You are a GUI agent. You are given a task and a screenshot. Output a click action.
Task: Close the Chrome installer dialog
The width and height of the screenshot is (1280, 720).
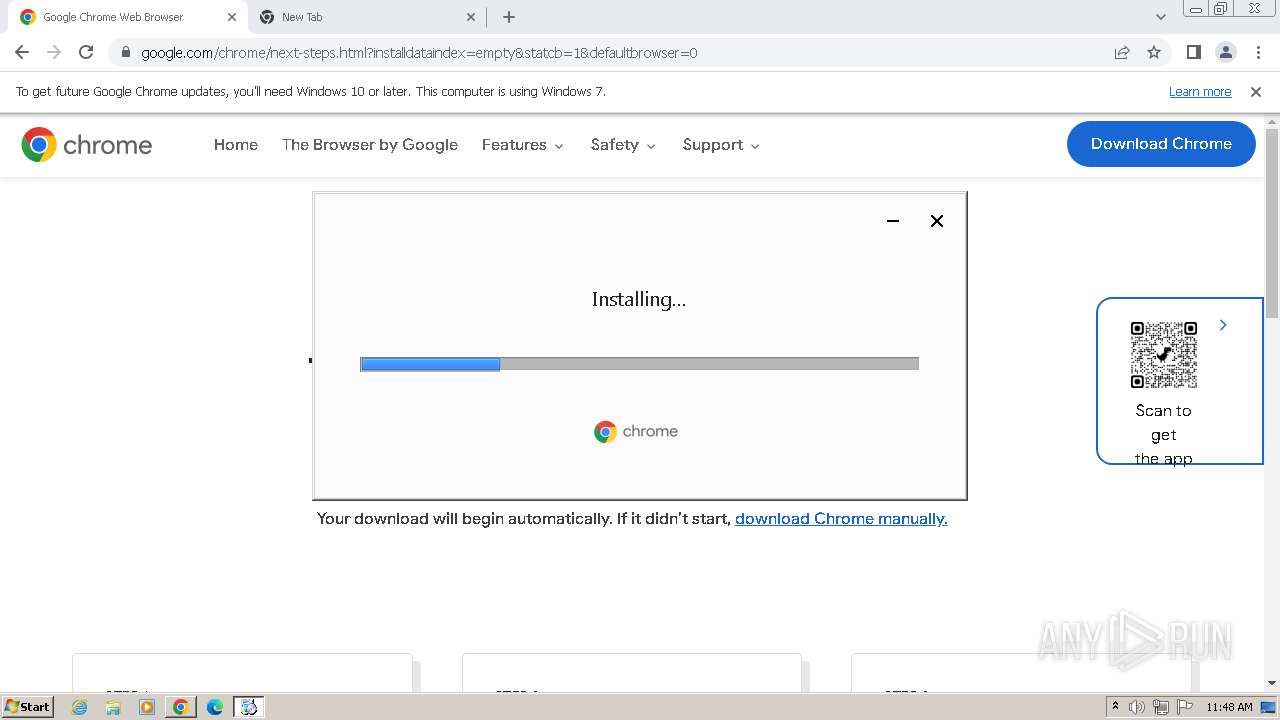(937, 221)
